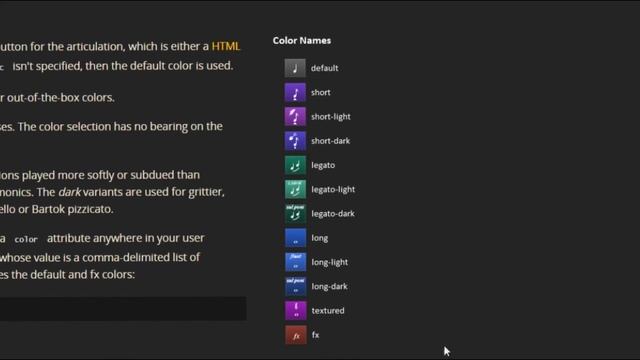
Task: Click the legato color articulation icon
Action: (295, 165)
